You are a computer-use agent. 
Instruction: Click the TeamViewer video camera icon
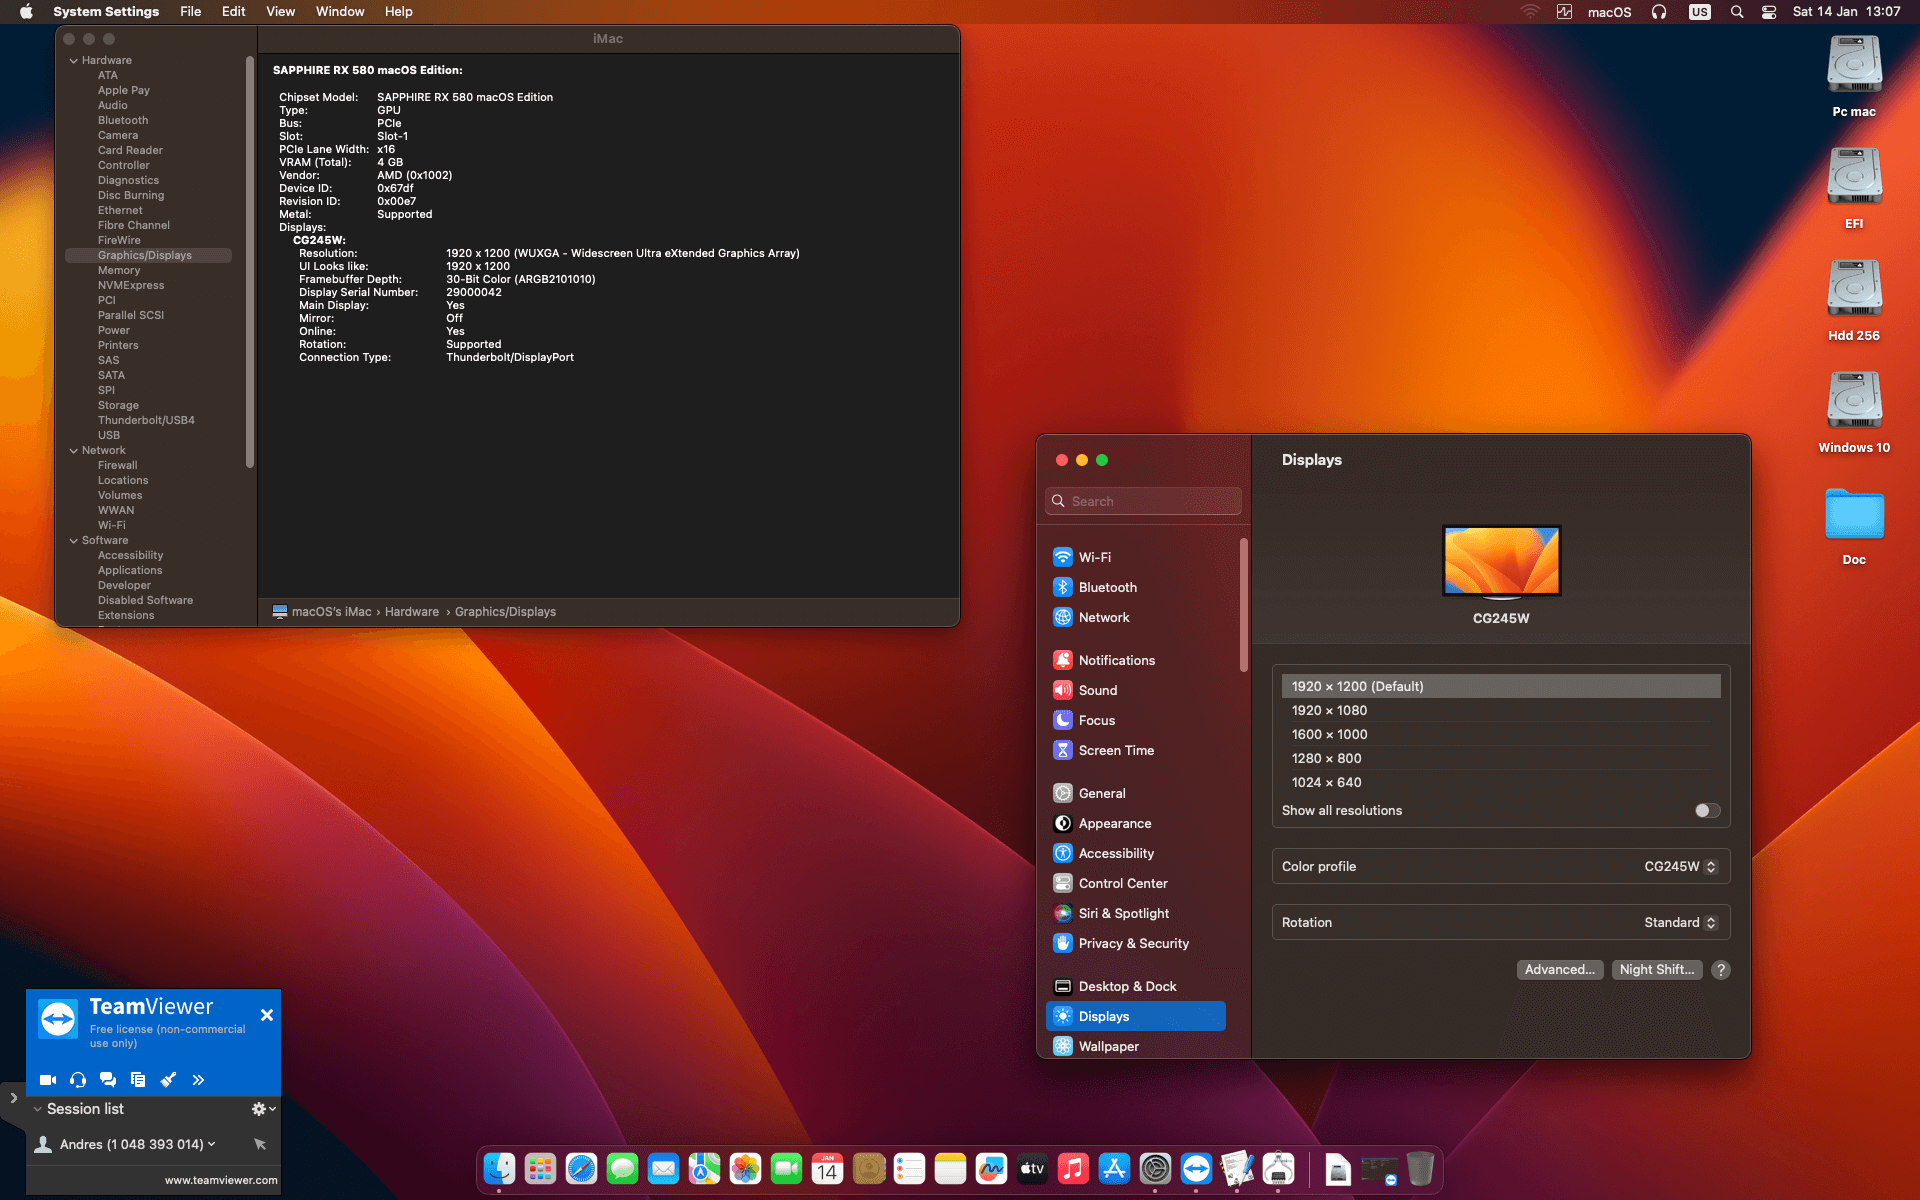[47, 1080]
